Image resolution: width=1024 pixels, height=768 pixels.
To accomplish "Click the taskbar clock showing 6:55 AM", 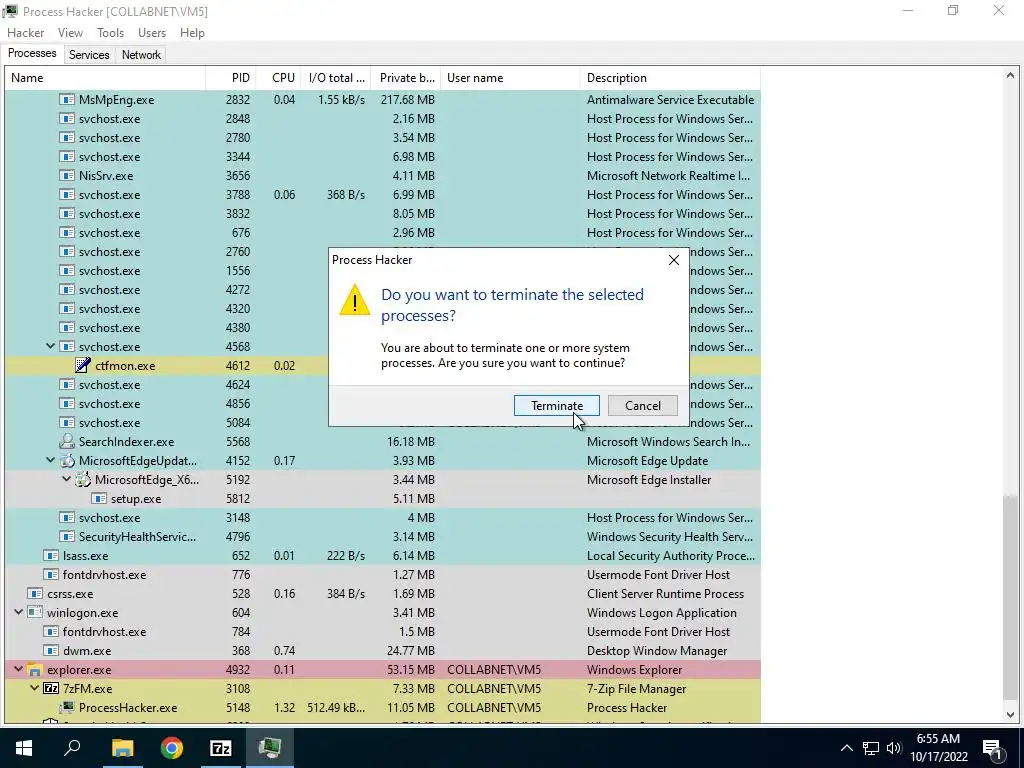I will coord(938,748).
